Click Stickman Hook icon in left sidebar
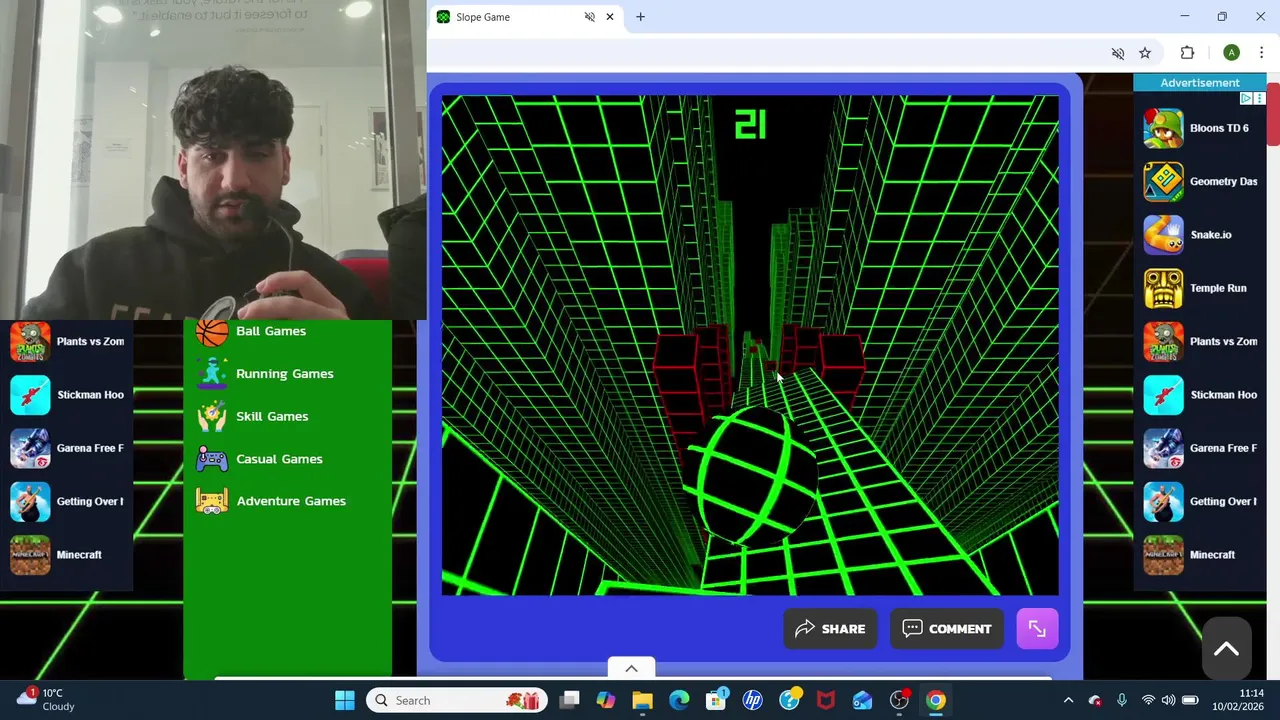 tap(30, 395)
